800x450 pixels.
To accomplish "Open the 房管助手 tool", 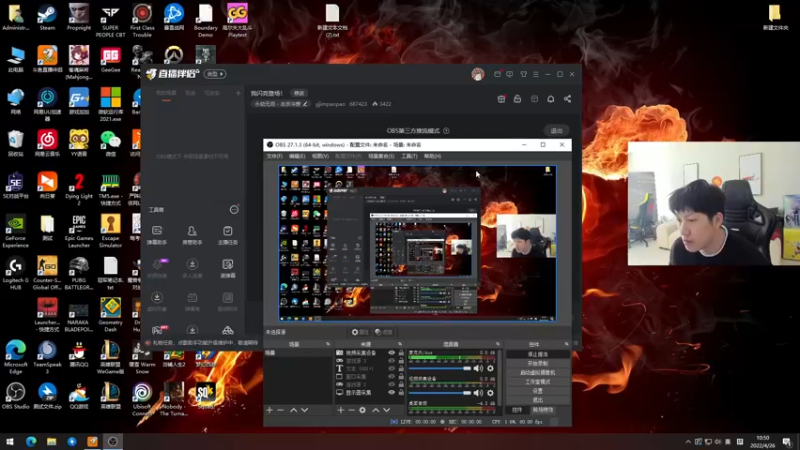I will click(192, 233).
